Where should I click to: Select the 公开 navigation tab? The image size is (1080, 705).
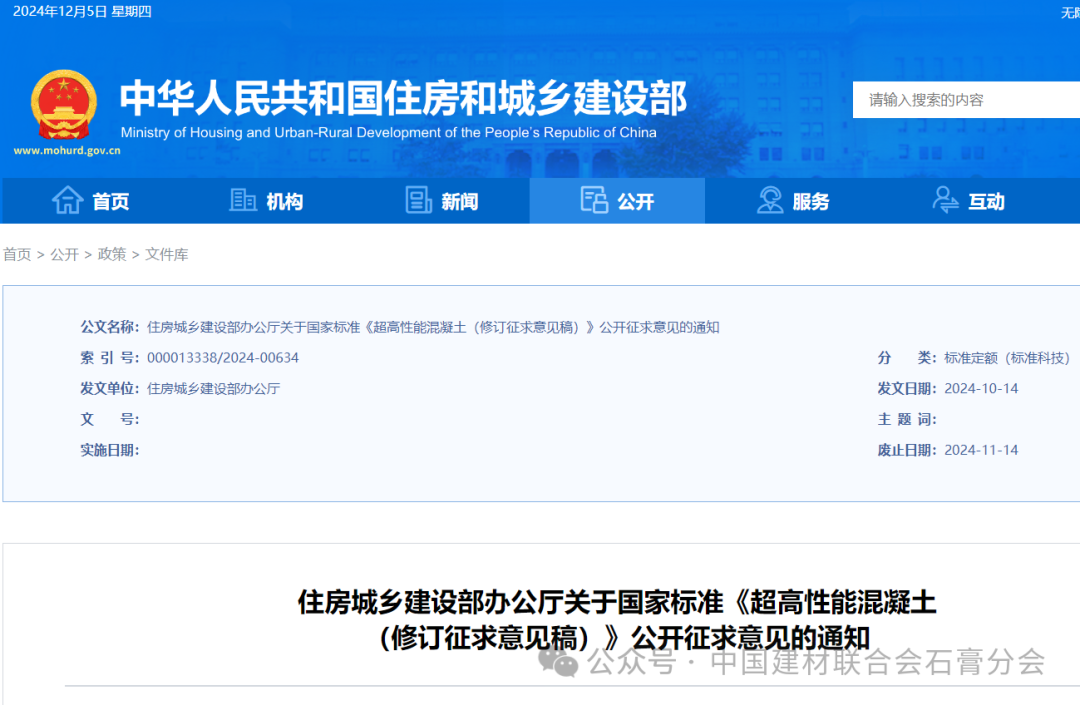tap(617, 201)
